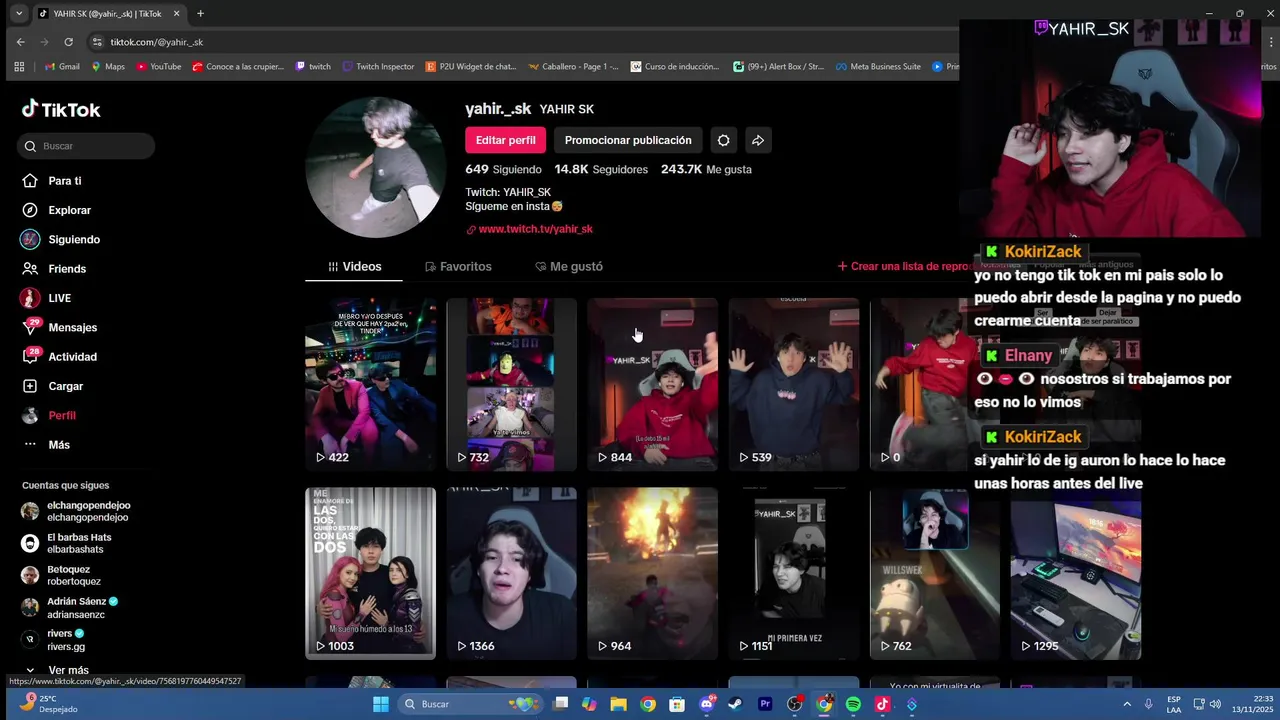The height and width of the screenshot is (720, 1280).
Task: Click Promocionar publicación button
Action: coord(628,140)
